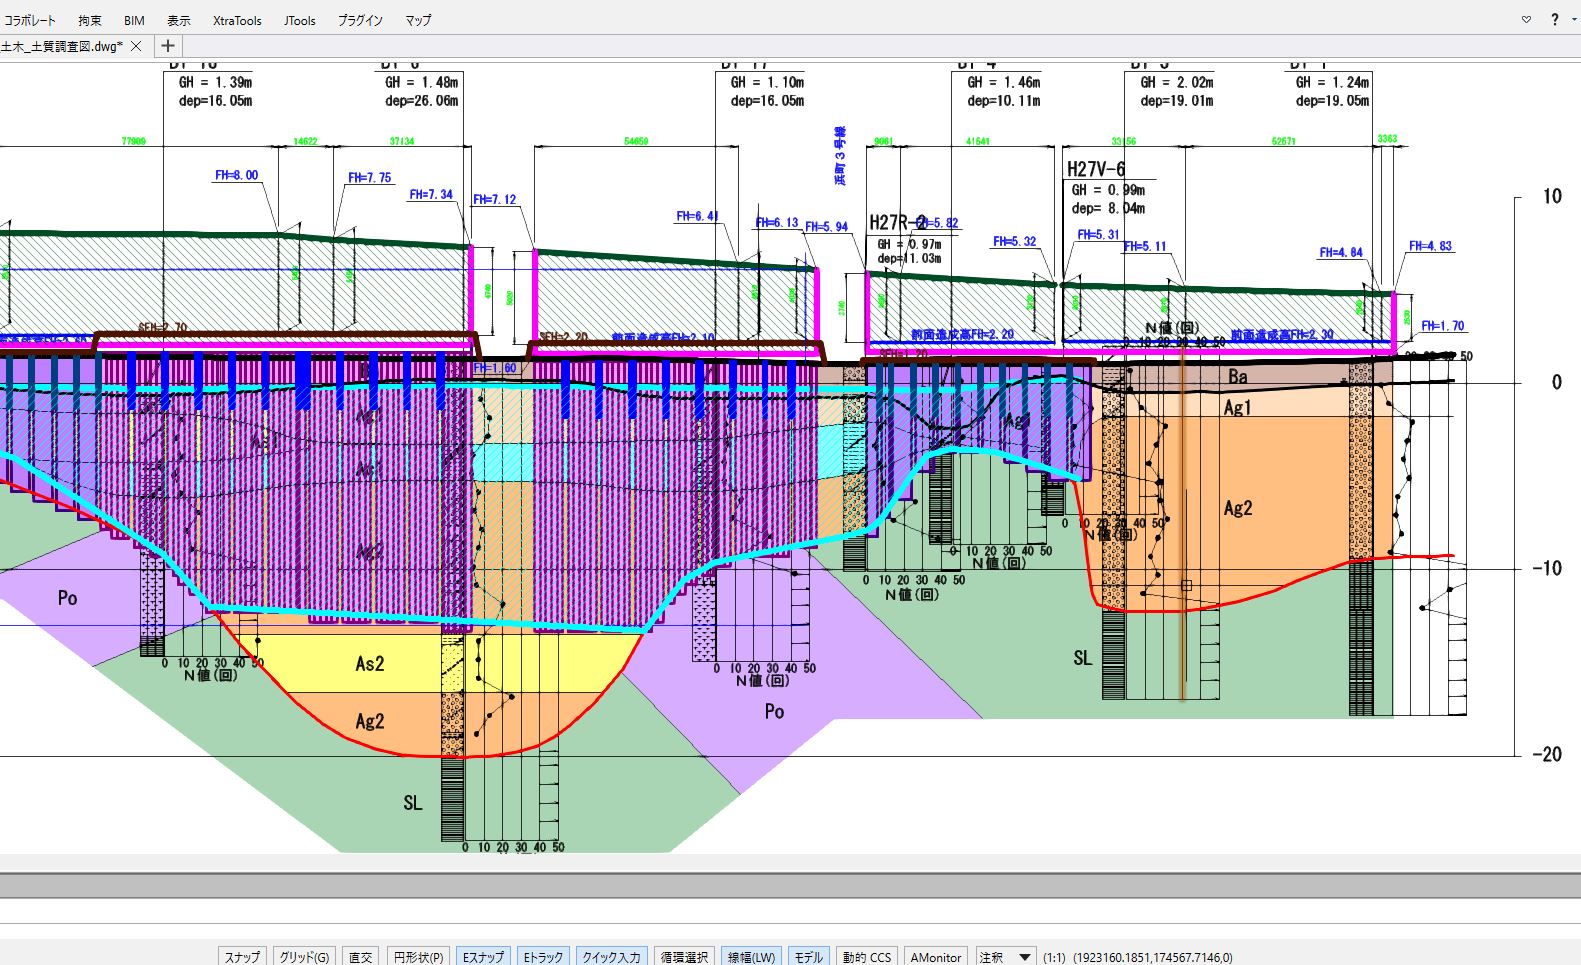1581x965 pixels.
Task: Toggle 円形状(P) polar tracking
Action: point(418,957)
